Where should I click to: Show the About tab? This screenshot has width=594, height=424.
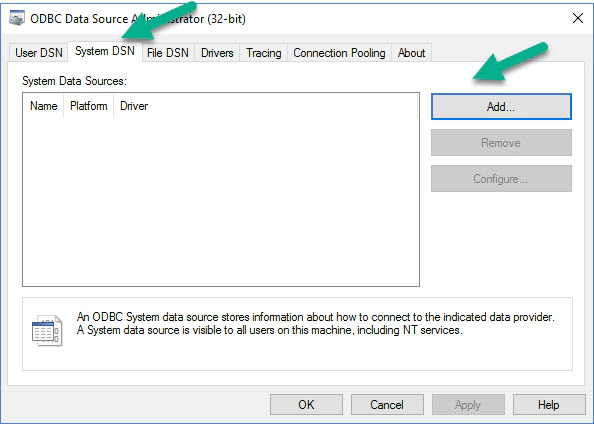pyautogui.click(x=411, y=53)
